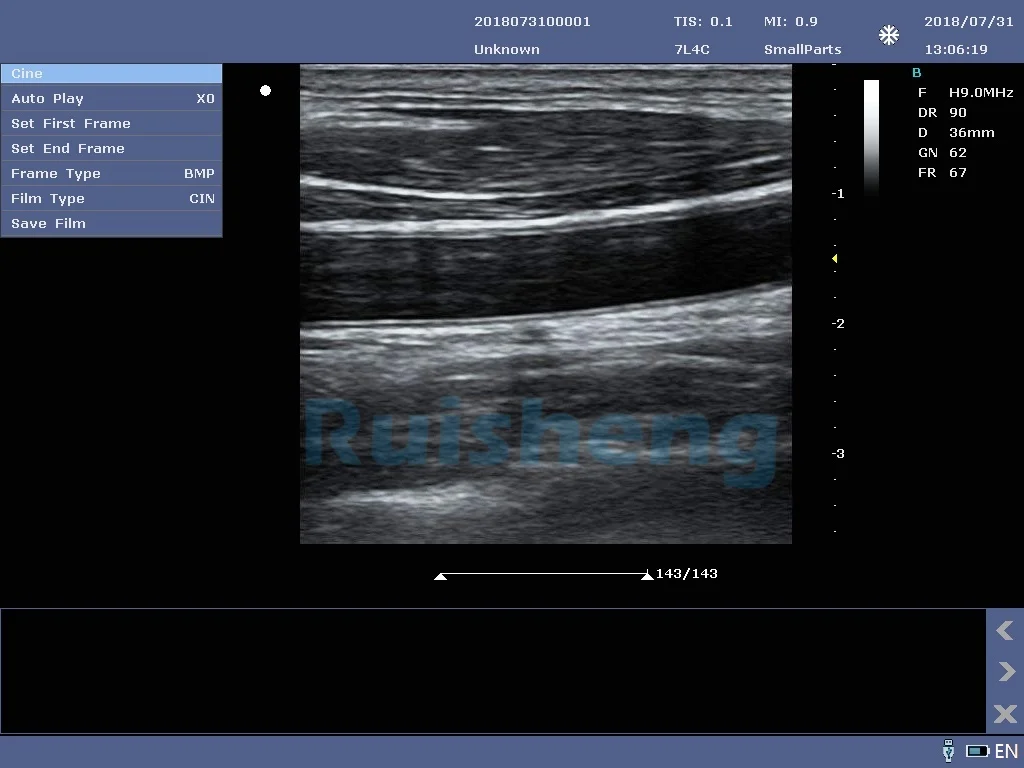Click the frame counter 143/143
This screenshot has width=1024, height=768.
point(686,573)
